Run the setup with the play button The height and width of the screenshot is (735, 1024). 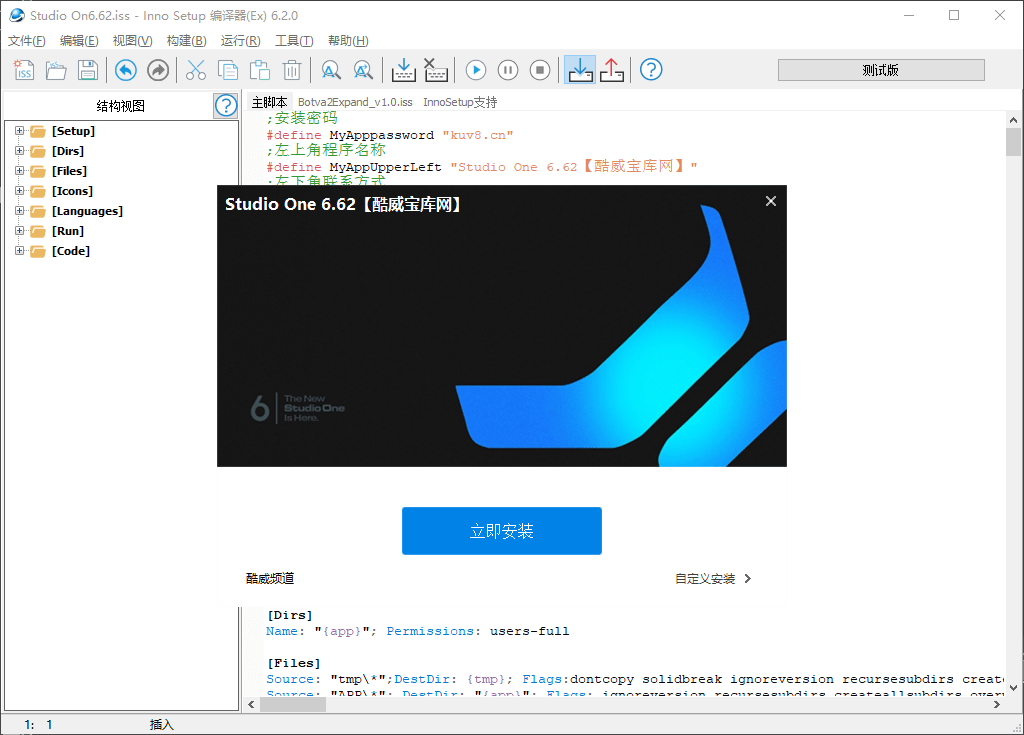tap(476, 70)
